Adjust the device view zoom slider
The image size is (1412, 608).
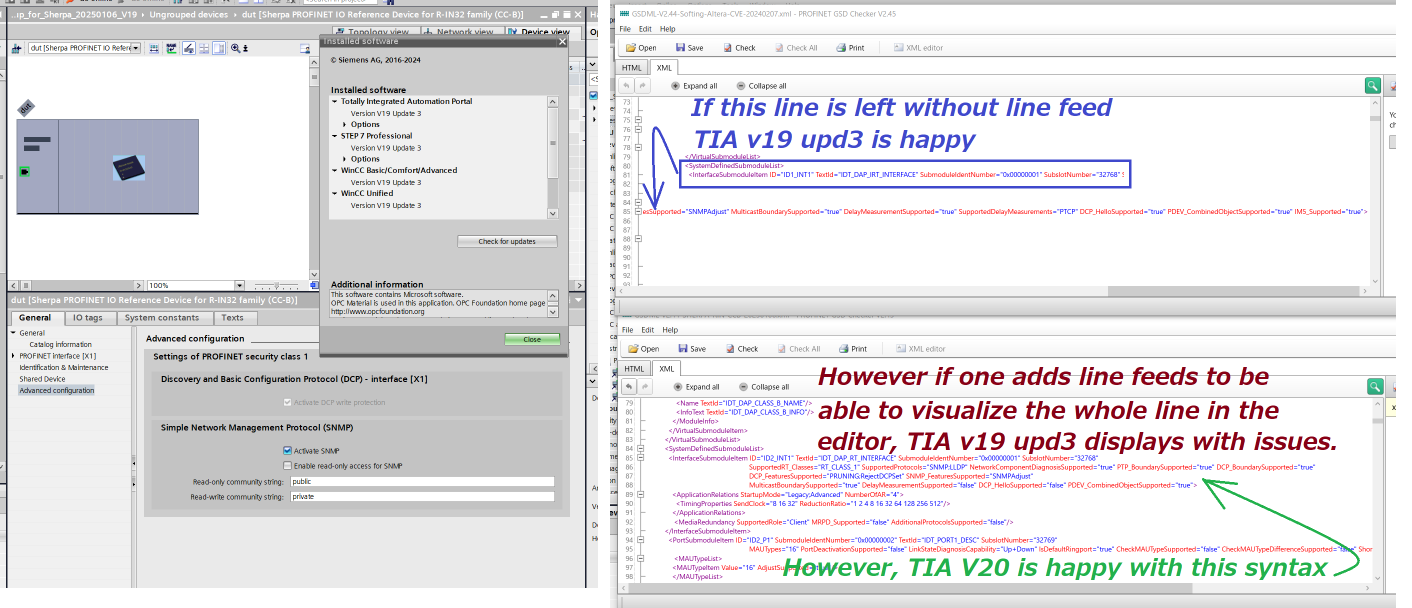[x=275, y=286]
